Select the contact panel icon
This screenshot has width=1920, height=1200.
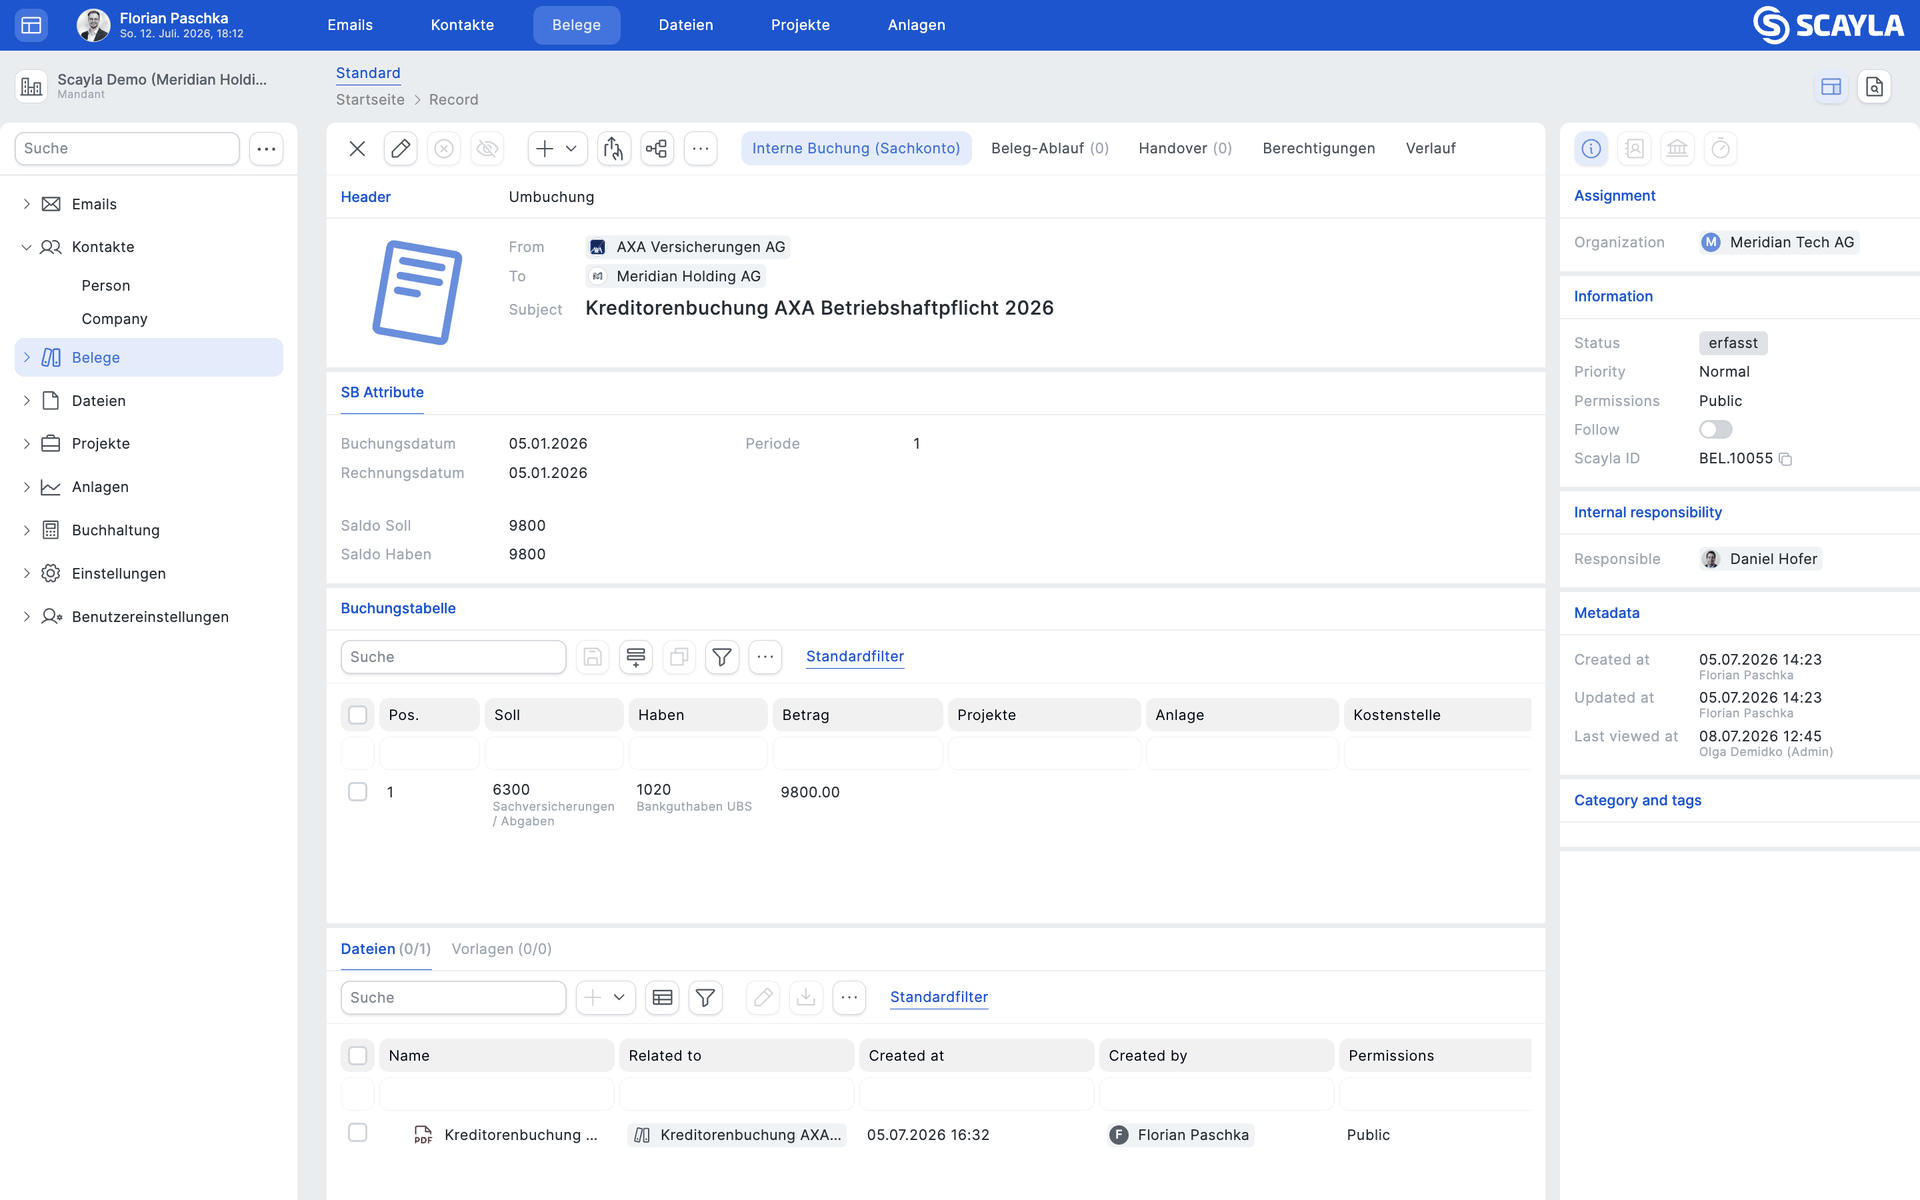(1635, 149)
